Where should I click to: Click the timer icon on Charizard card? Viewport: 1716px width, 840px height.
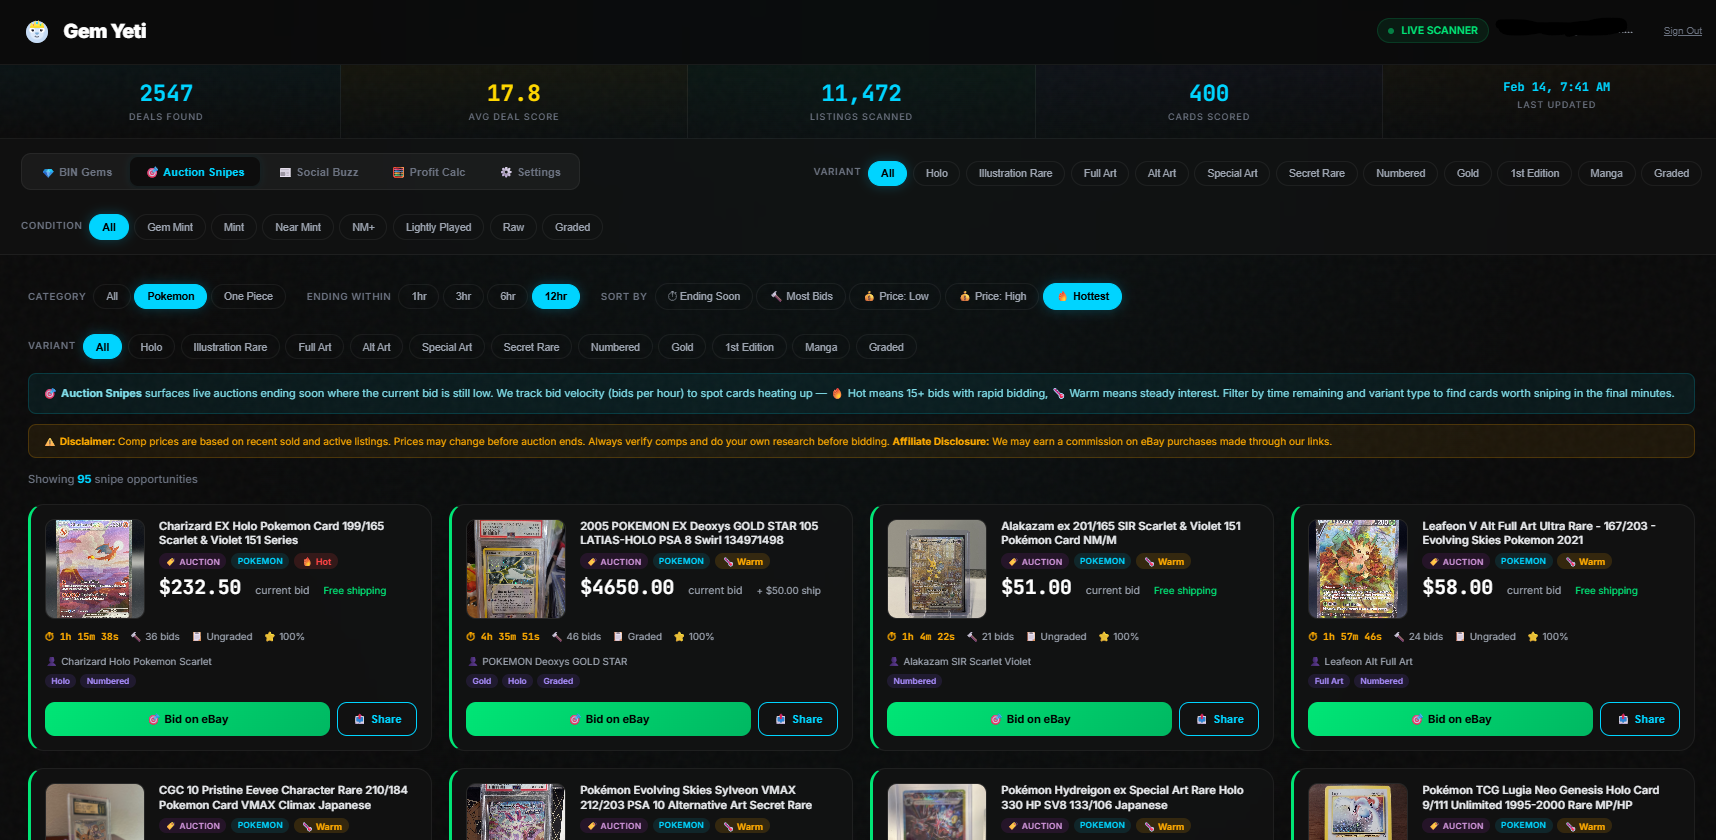(x=50, y=637)
